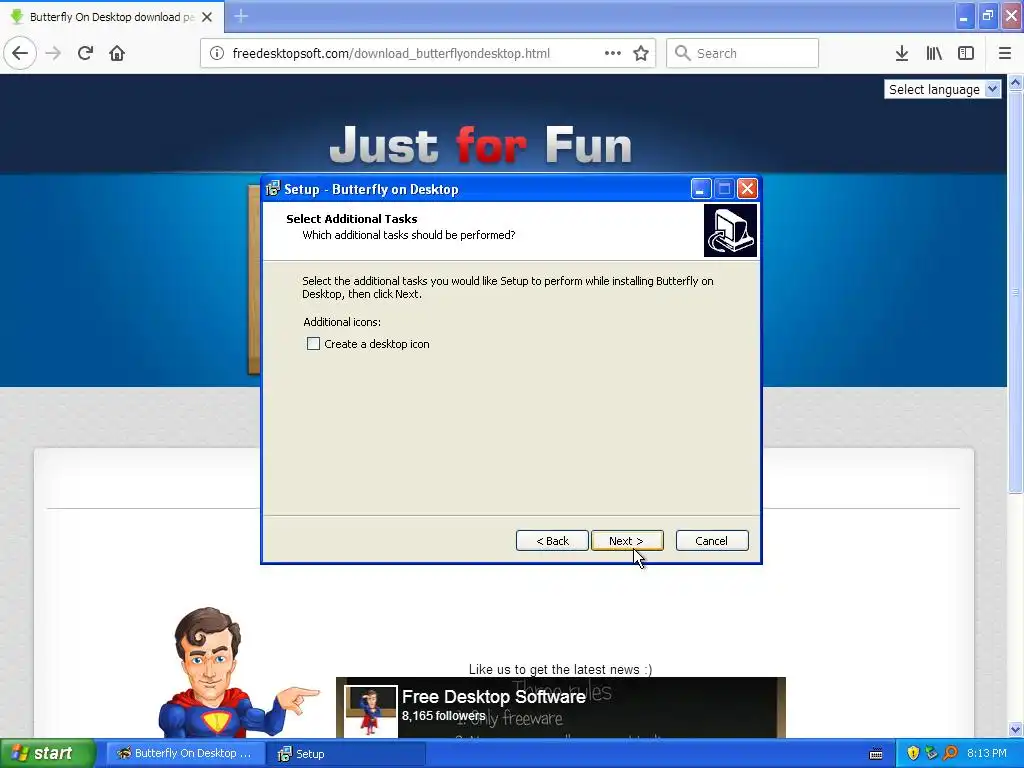Cancel the Butterfly on Desktop setup
The image size is (1024, 768).
(x=712, y=541)
